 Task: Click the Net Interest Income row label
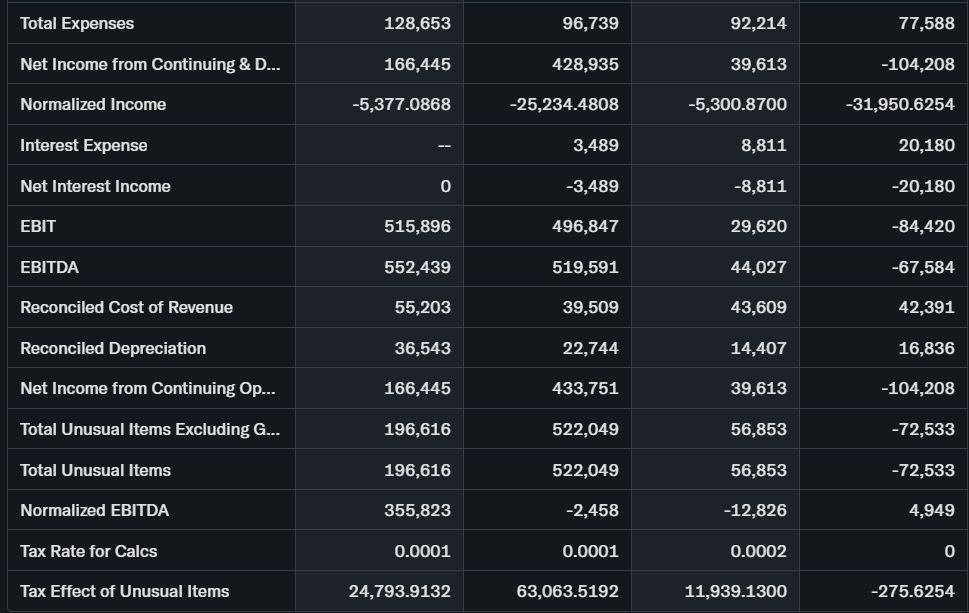[x=95, y=186]
